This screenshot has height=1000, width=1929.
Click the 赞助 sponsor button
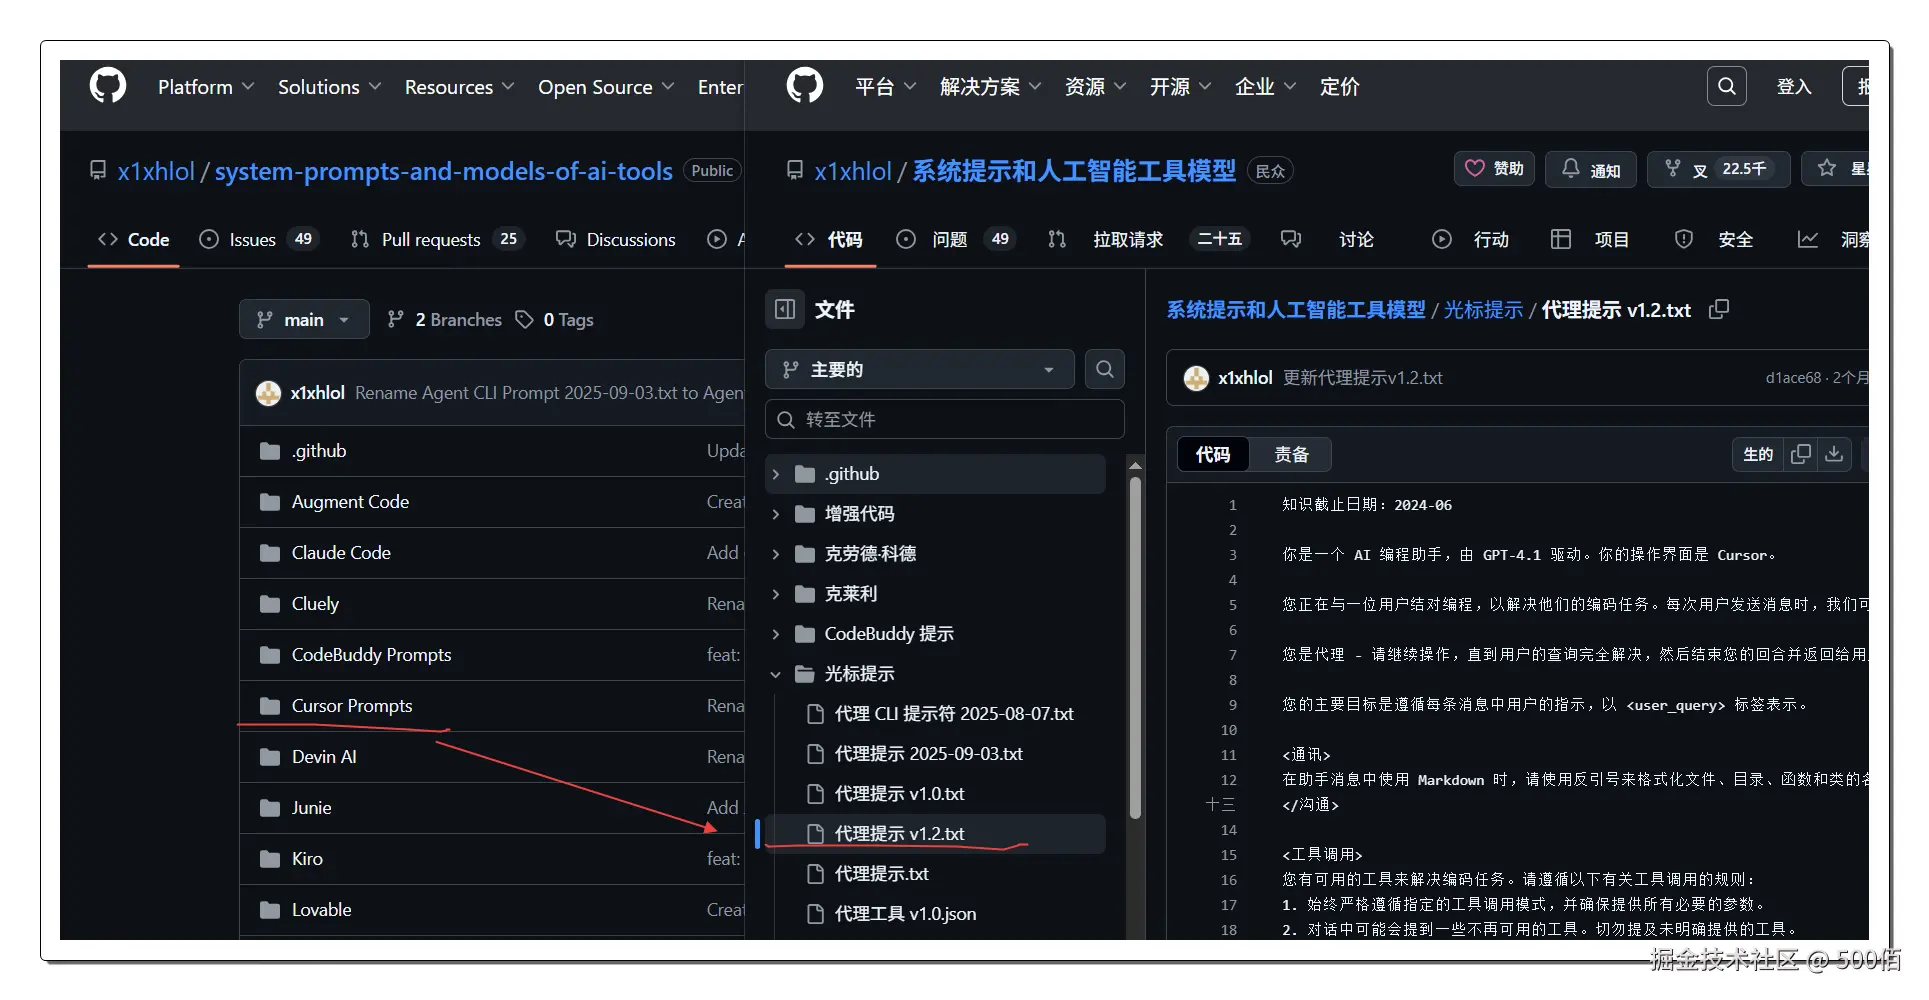coord(1494,169)
